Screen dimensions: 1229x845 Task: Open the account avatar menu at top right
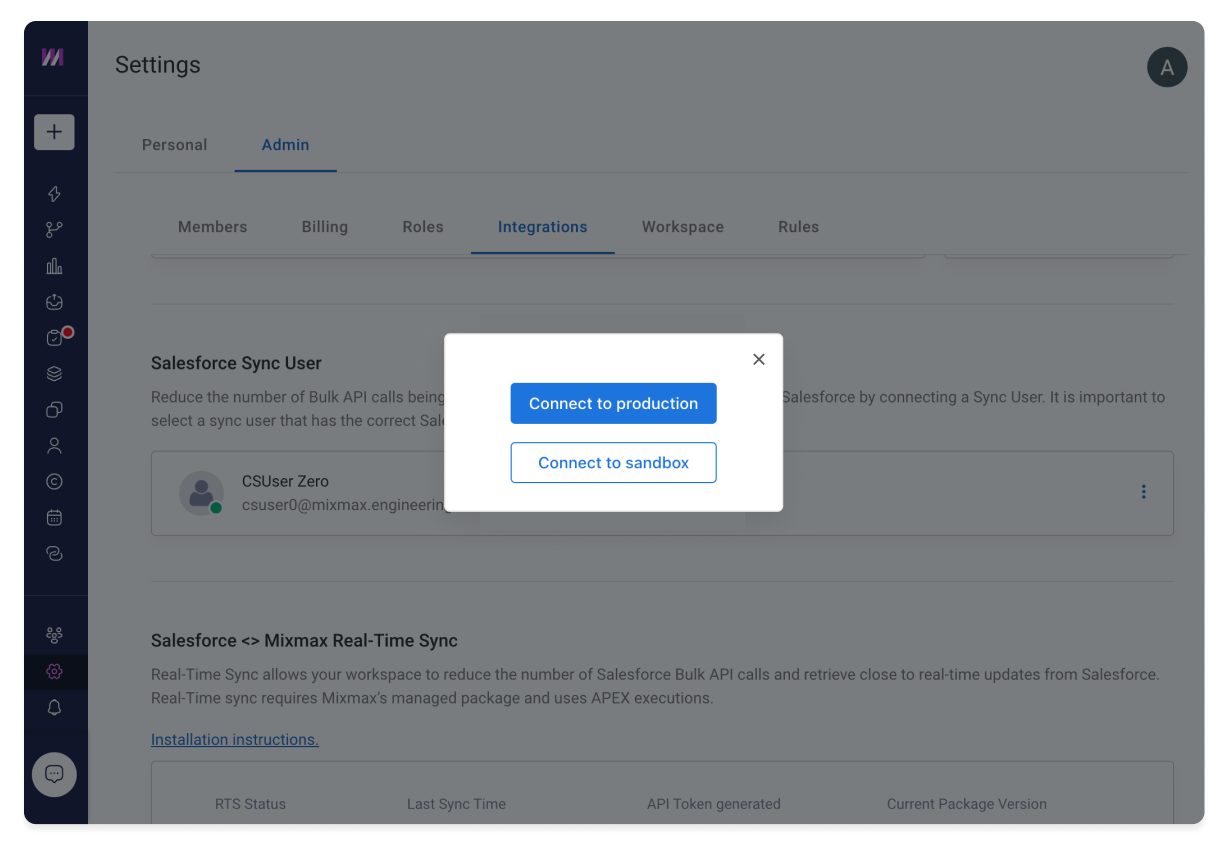pos(1166,67)
